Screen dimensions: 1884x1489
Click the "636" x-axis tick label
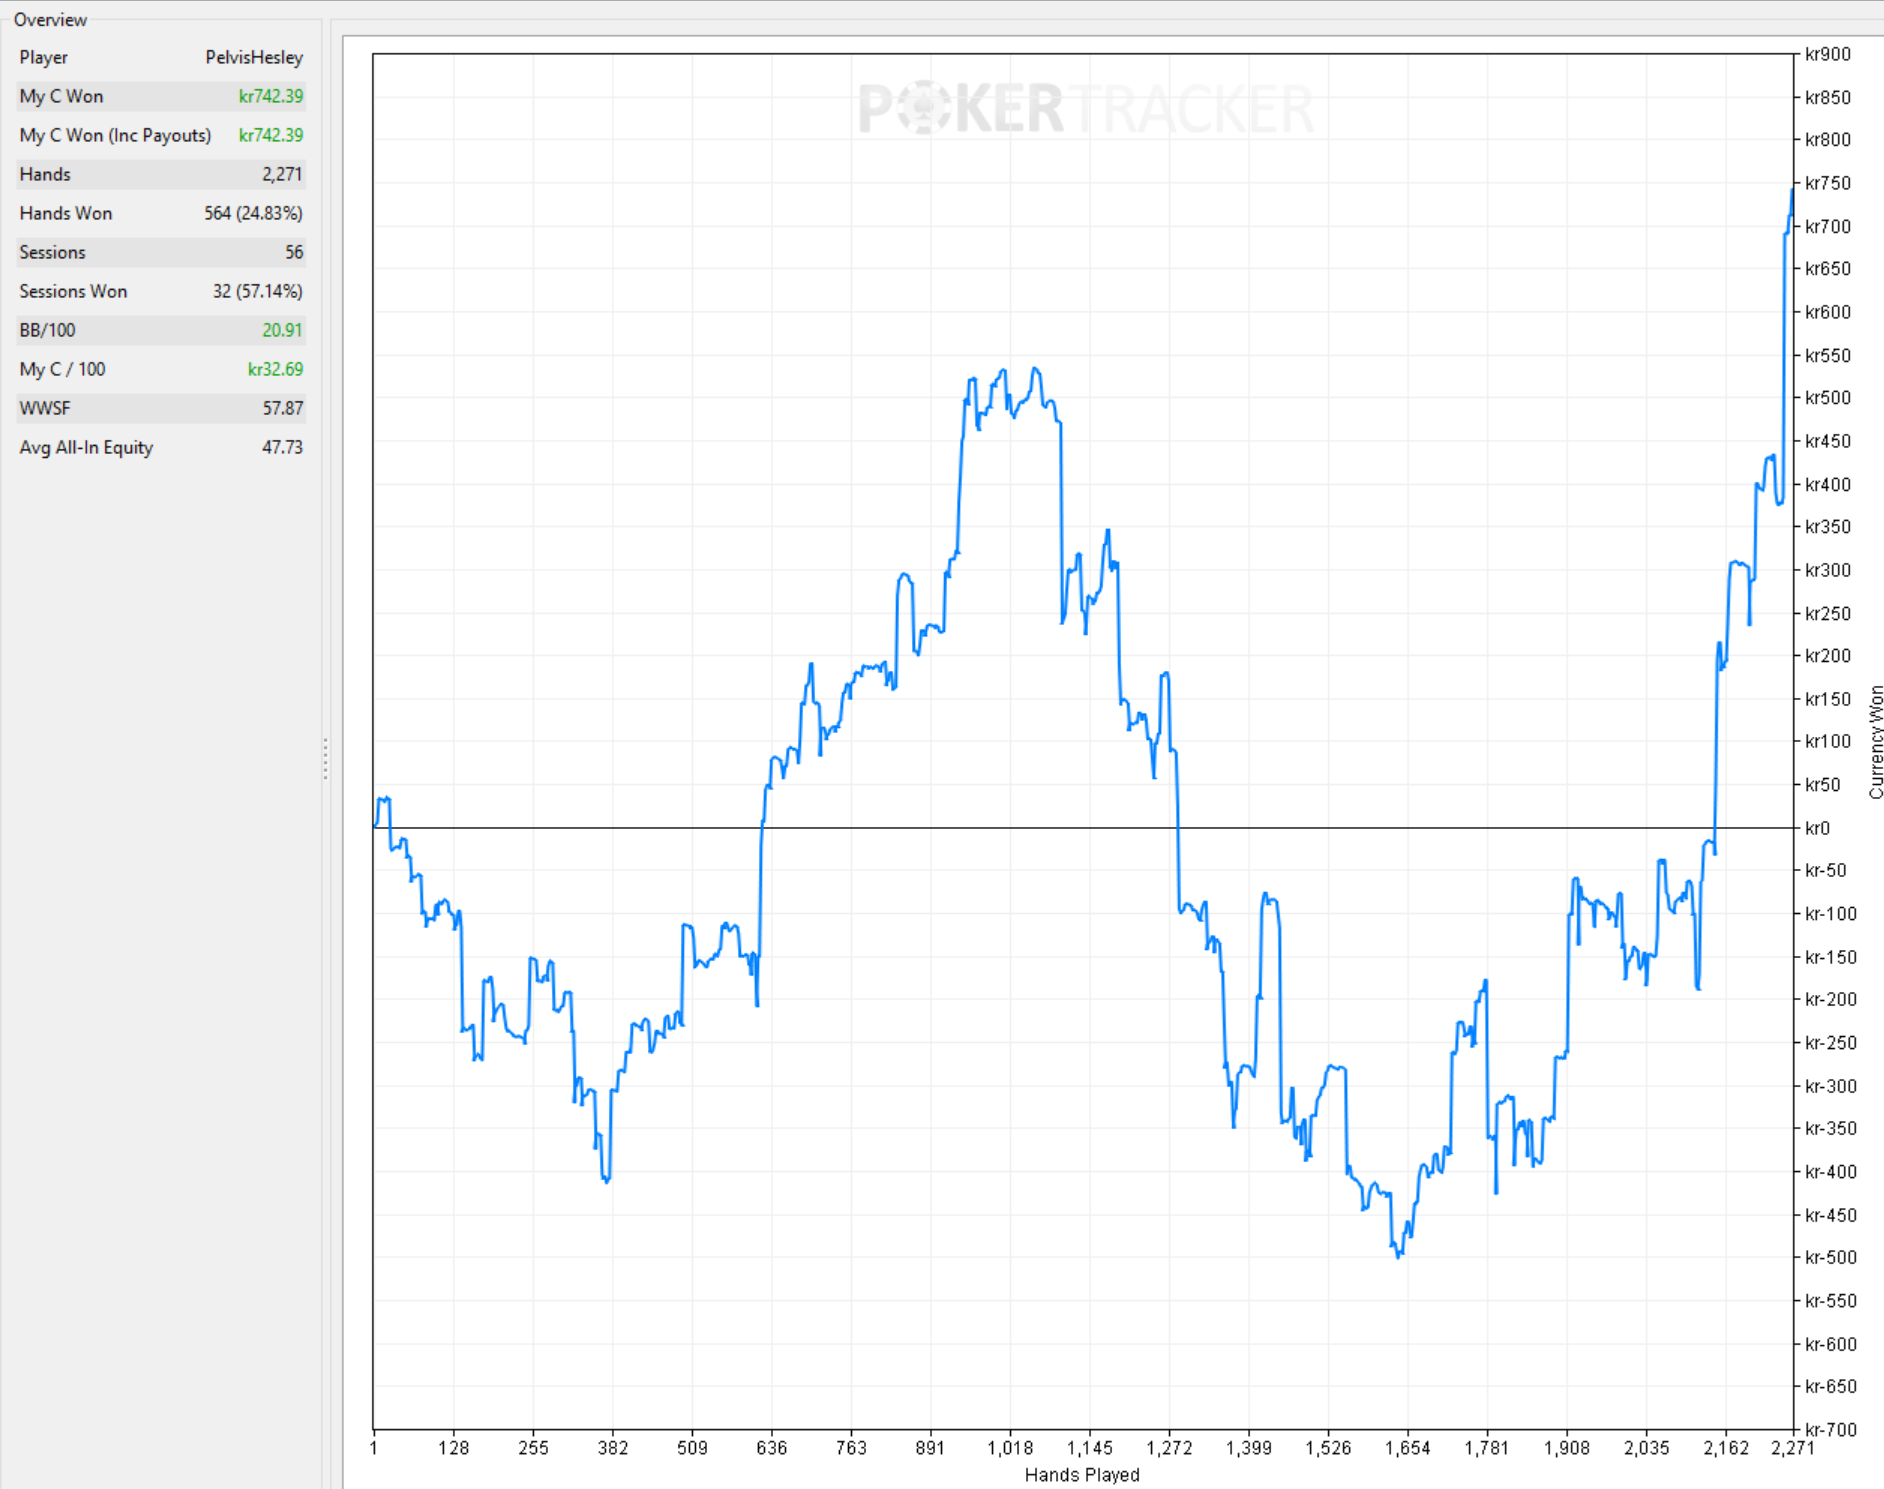[x=772, y=1448]
